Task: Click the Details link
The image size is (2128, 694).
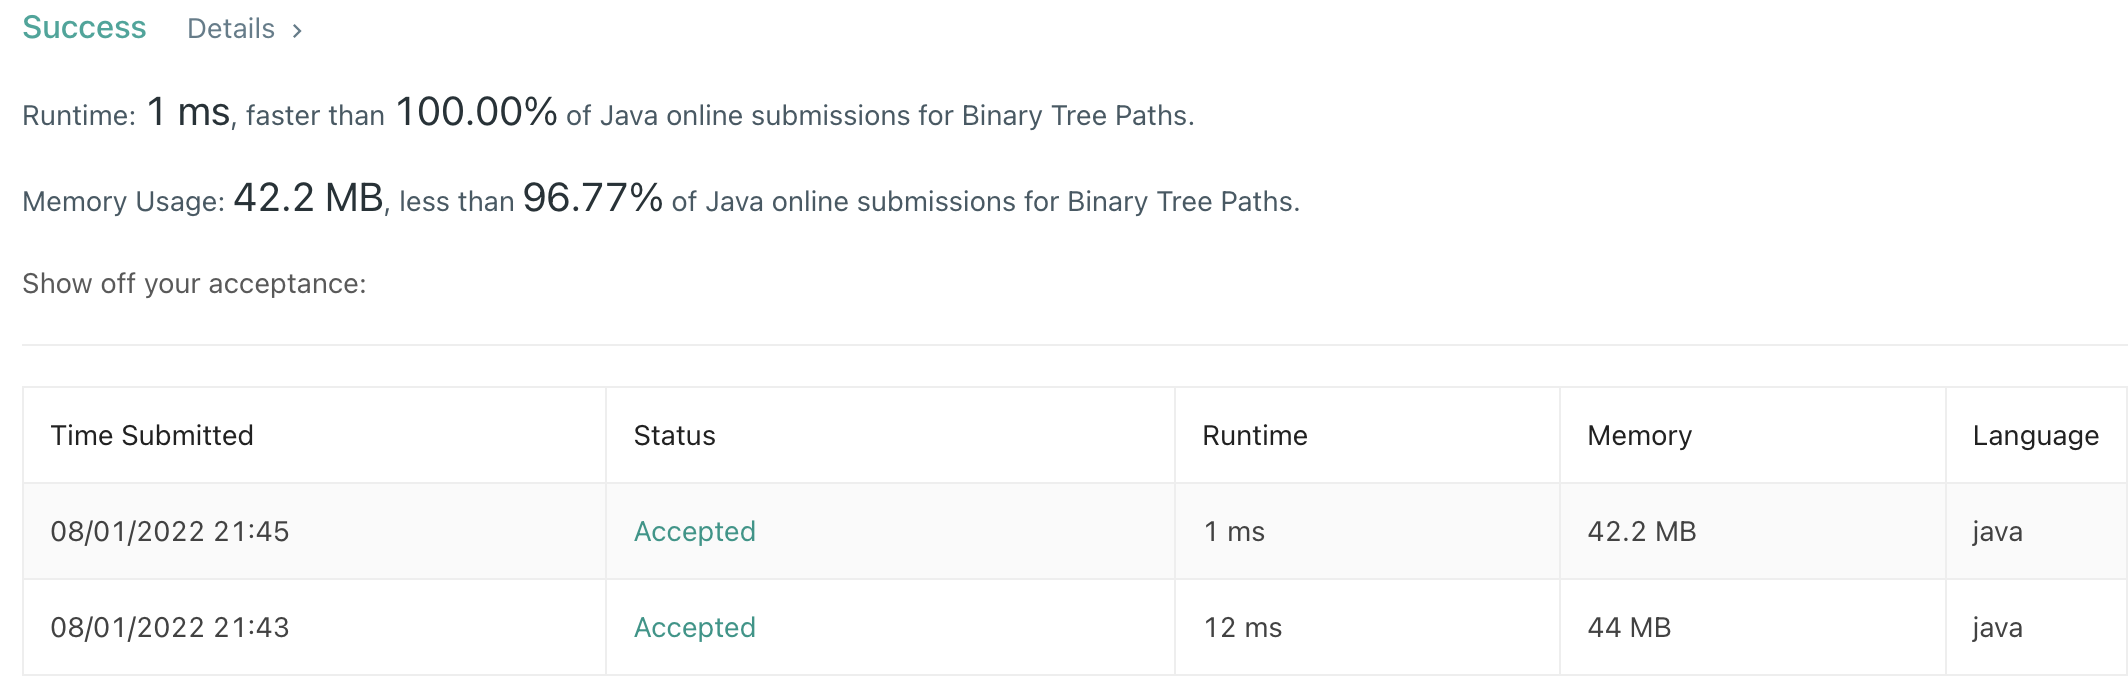Action: click(x=230, y=29)
